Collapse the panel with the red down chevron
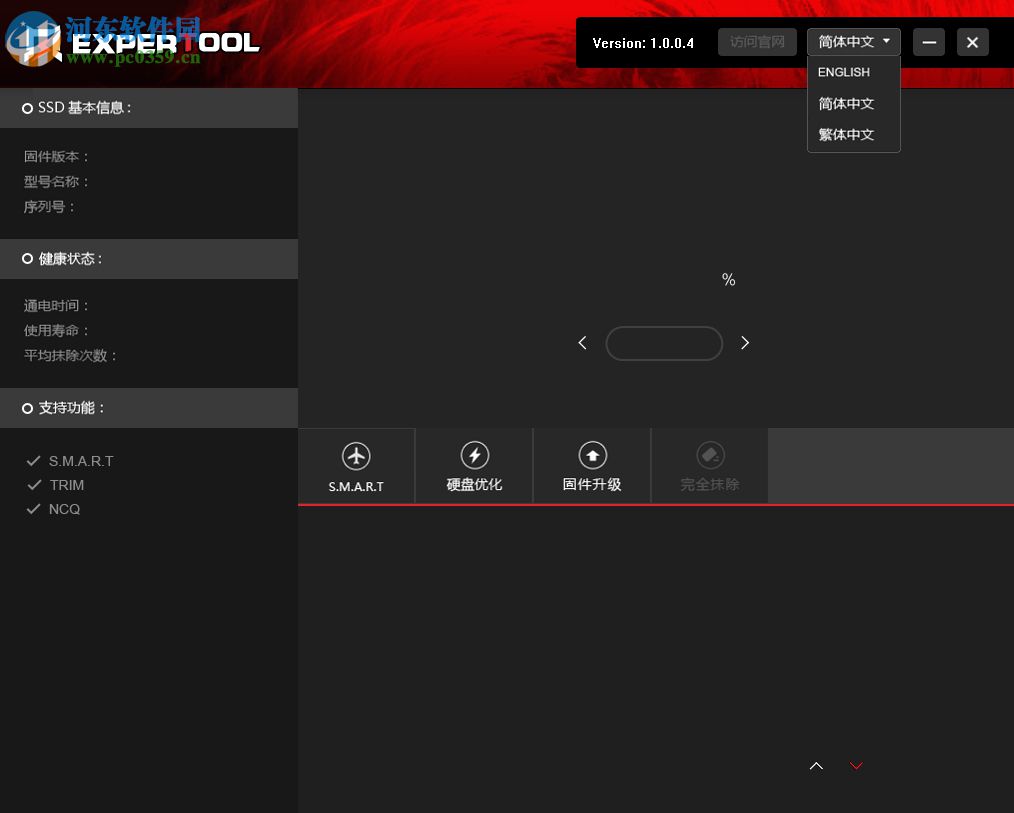 (x=856, y=765)
